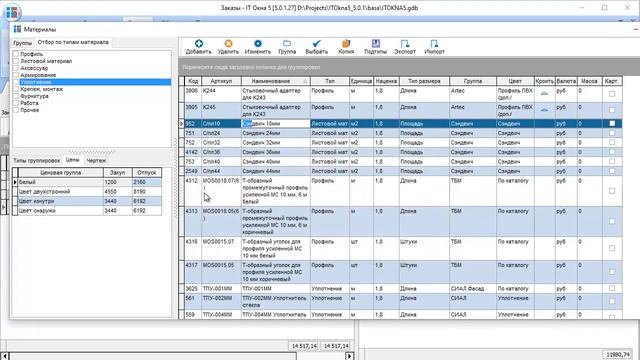Image resolution: width=640 pixels, height=360 pixels.
Task: Click the Сэндвич 44мм name cell
Action: pyautogui.click(x=276, y=171)
